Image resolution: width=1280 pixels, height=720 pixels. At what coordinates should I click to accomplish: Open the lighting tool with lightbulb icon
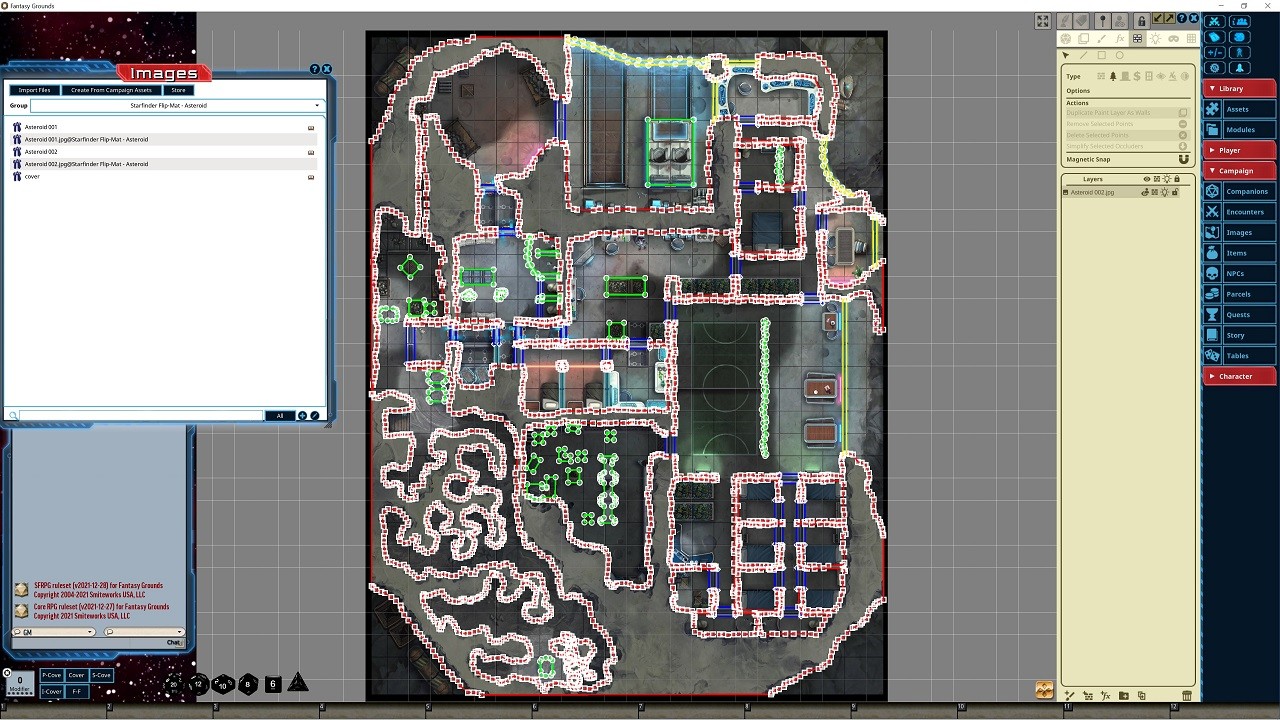[x=1155, y=39]
